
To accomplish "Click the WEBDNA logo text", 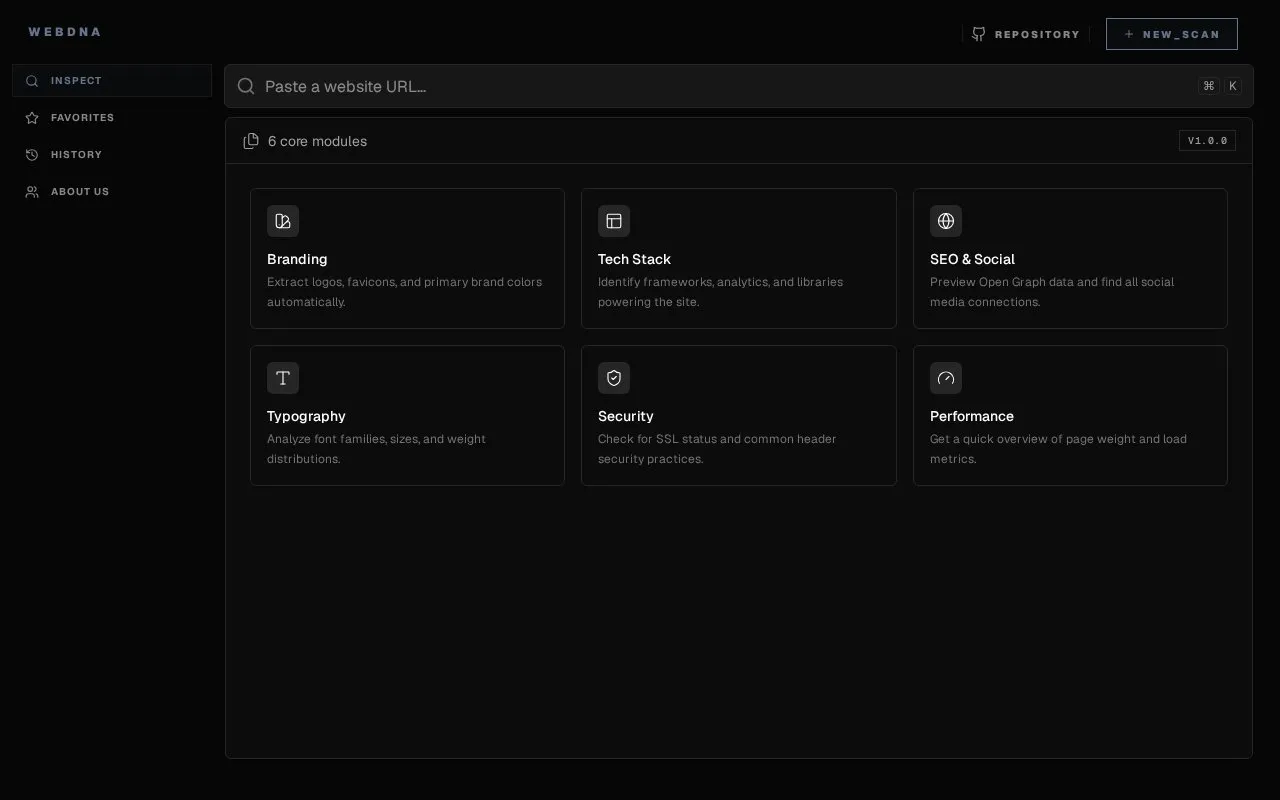I will (x=64, y=32).
